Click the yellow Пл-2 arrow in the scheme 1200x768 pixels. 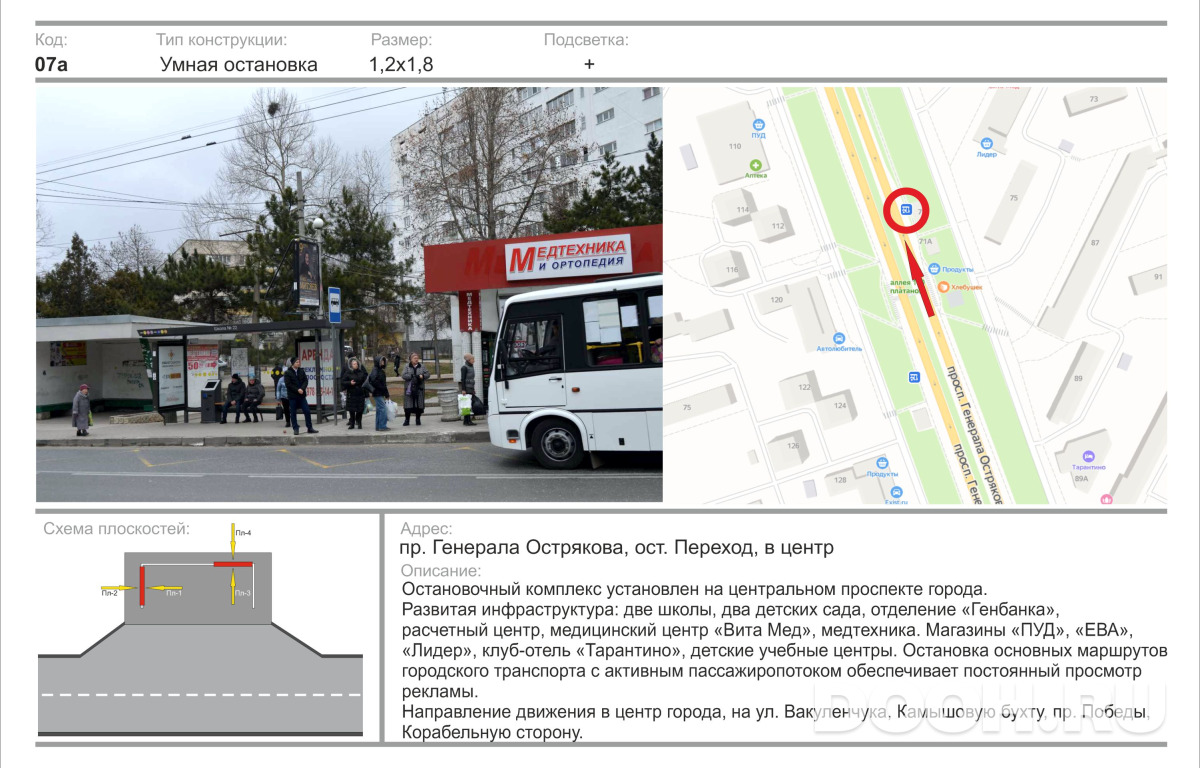tap(118, 587)
